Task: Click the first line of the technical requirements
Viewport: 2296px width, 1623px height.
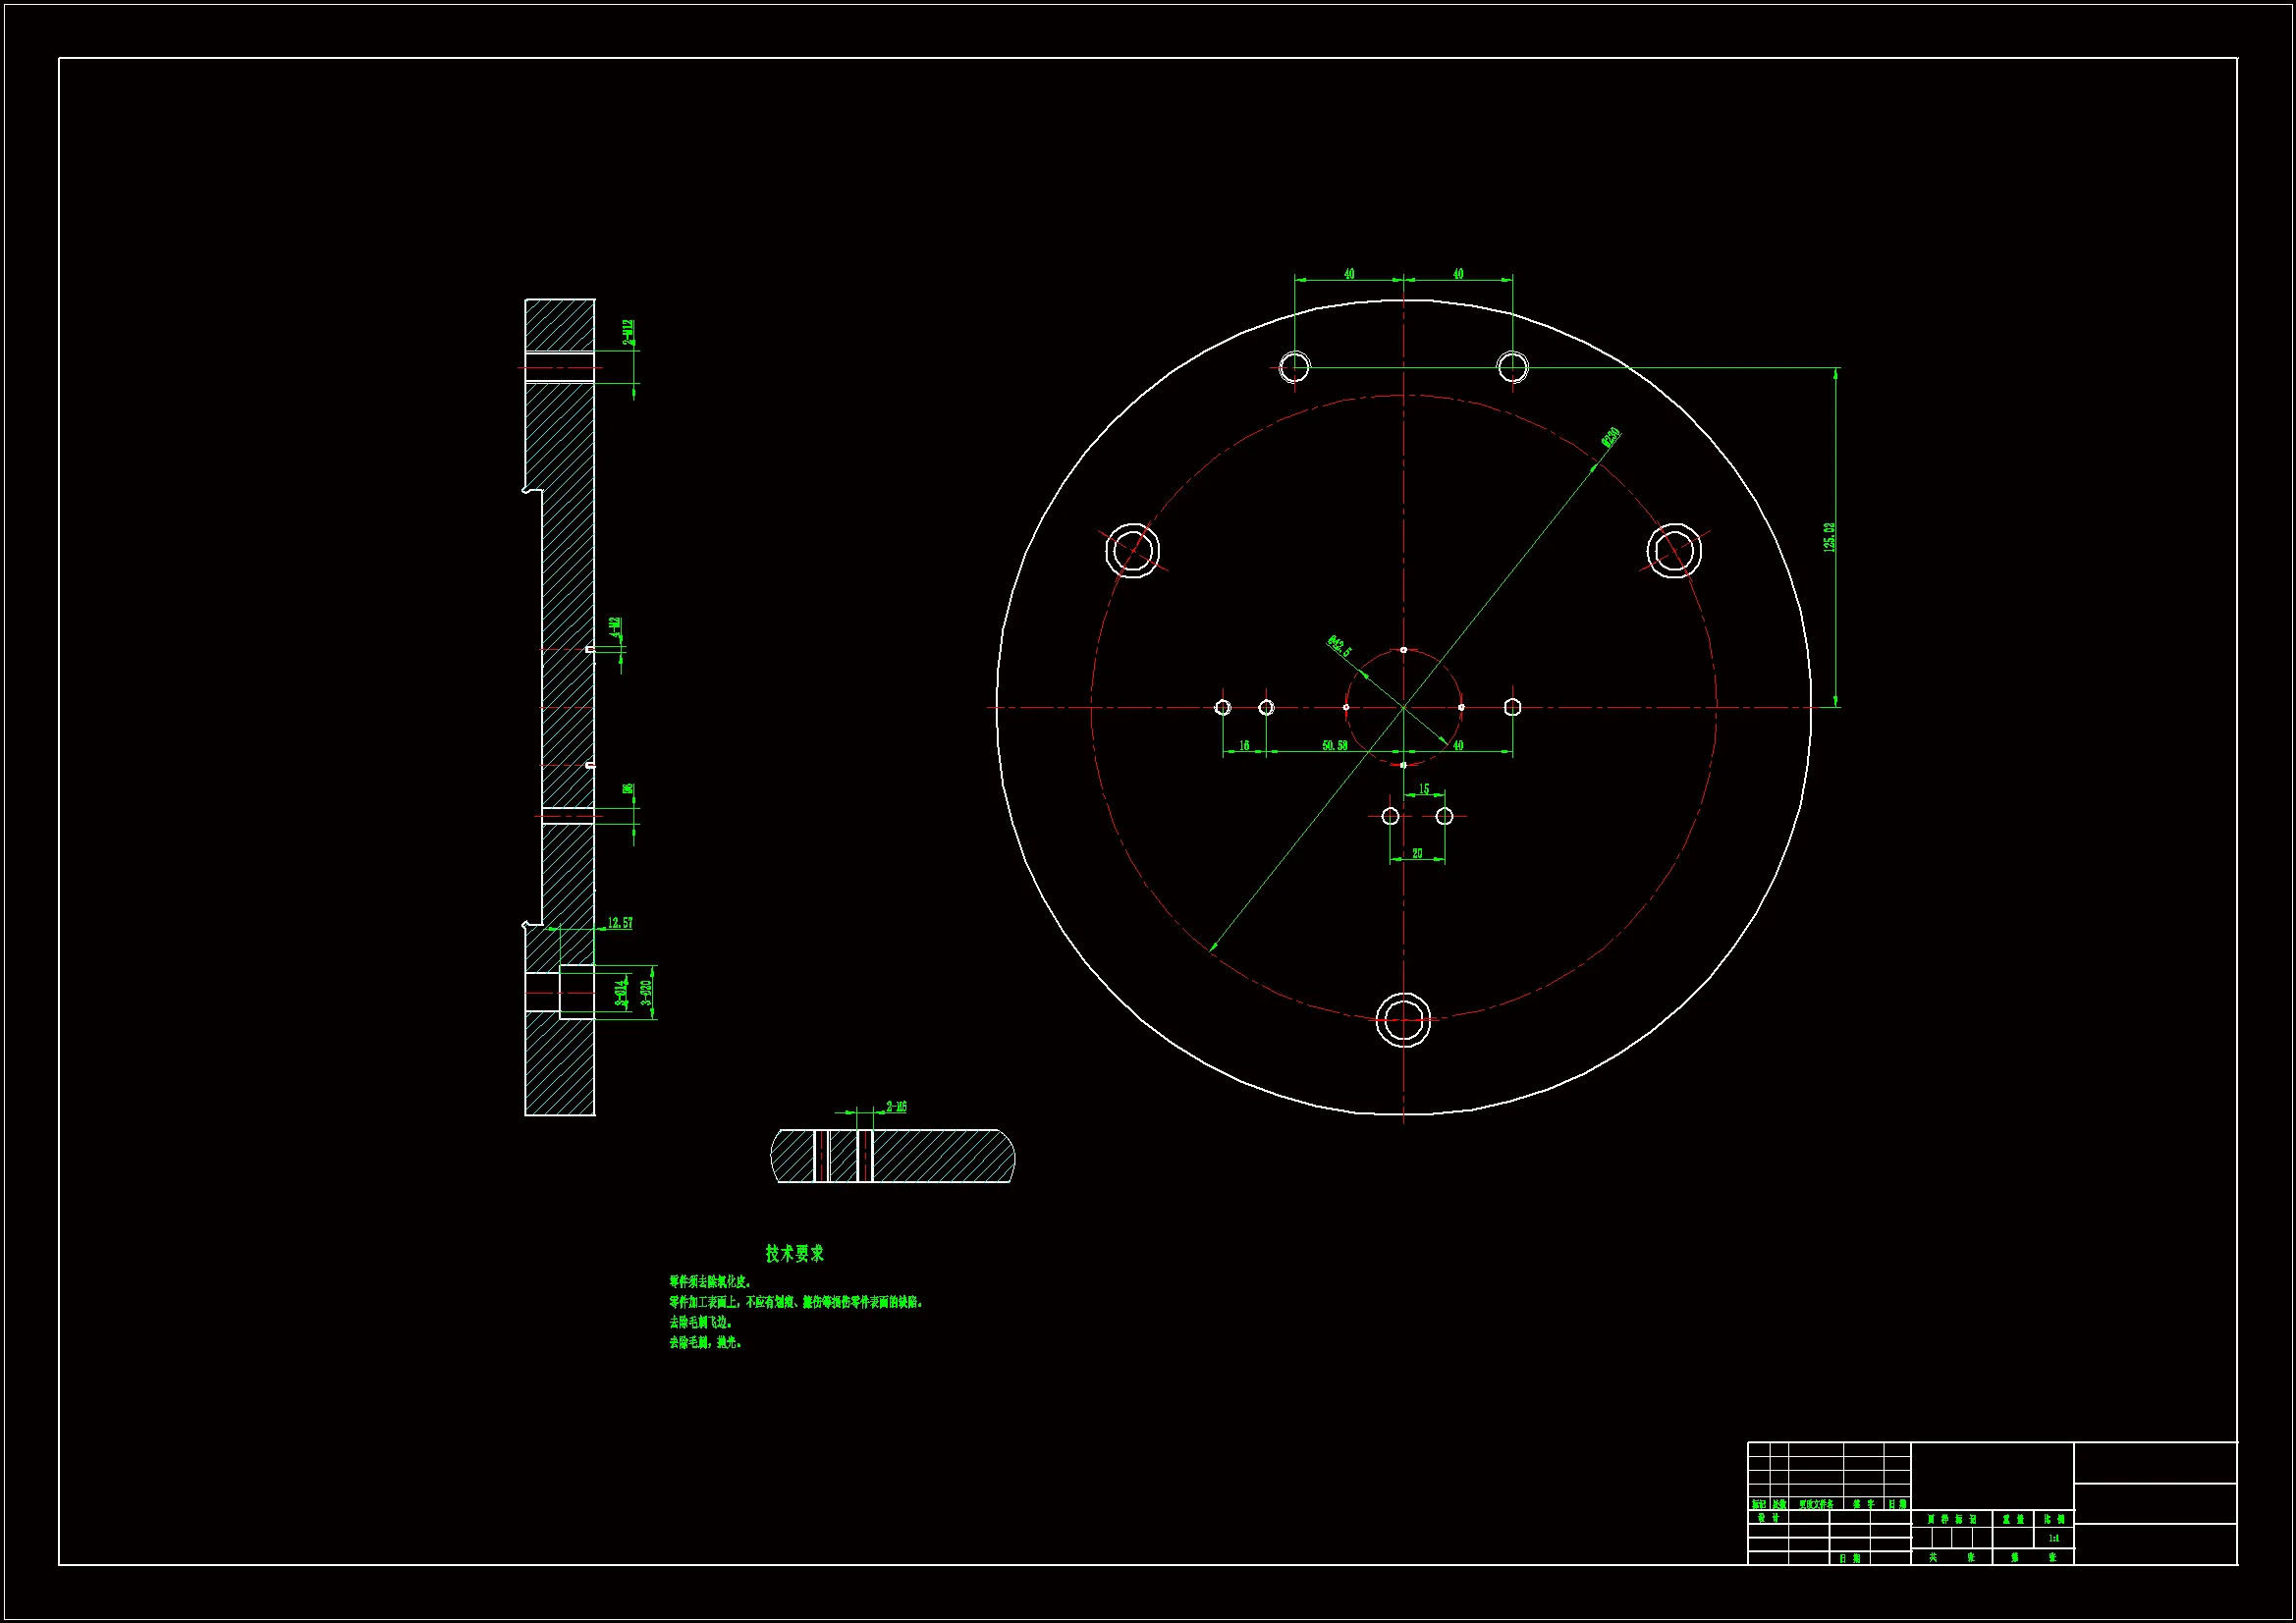Action: click(709, 1282)
